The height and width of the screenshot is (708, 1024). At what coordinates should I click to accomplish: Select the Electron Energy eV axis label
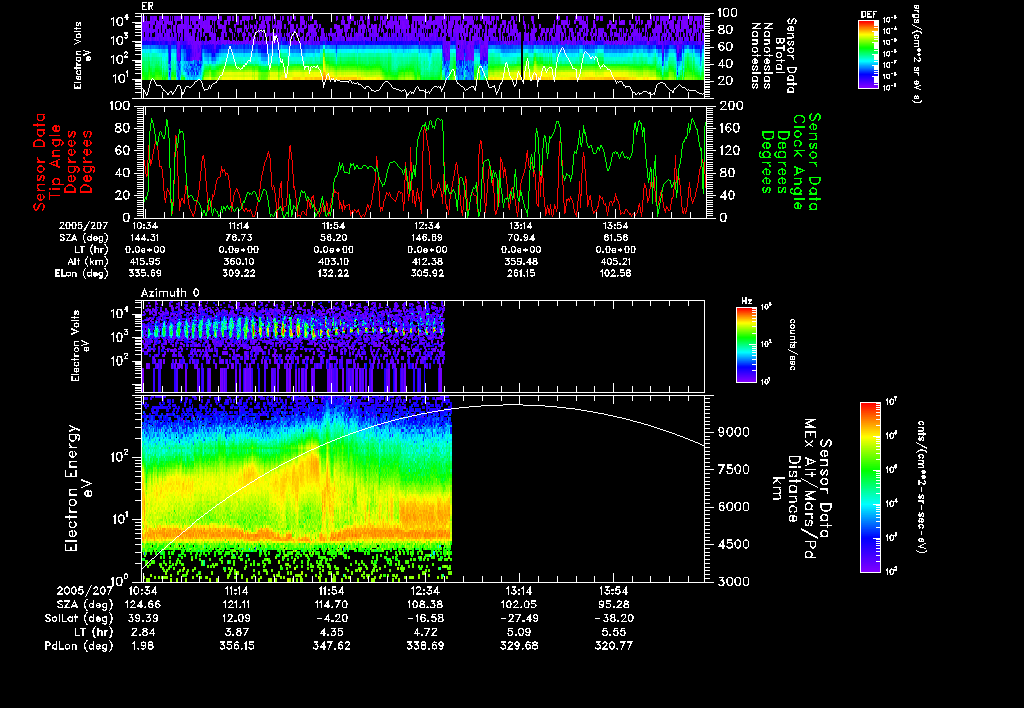[x=71, y=487]
